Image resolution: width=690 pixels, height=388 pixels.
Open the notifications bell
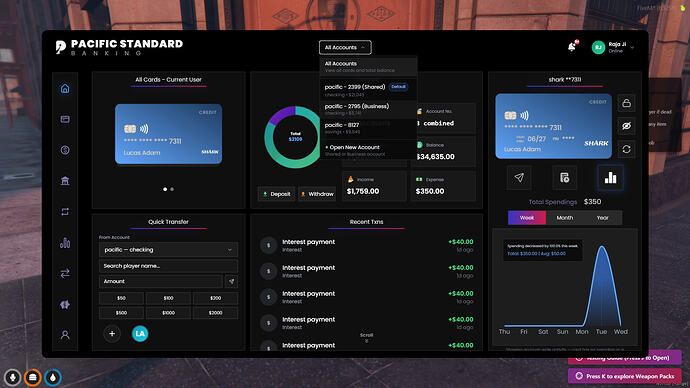[x=572, y=47]
